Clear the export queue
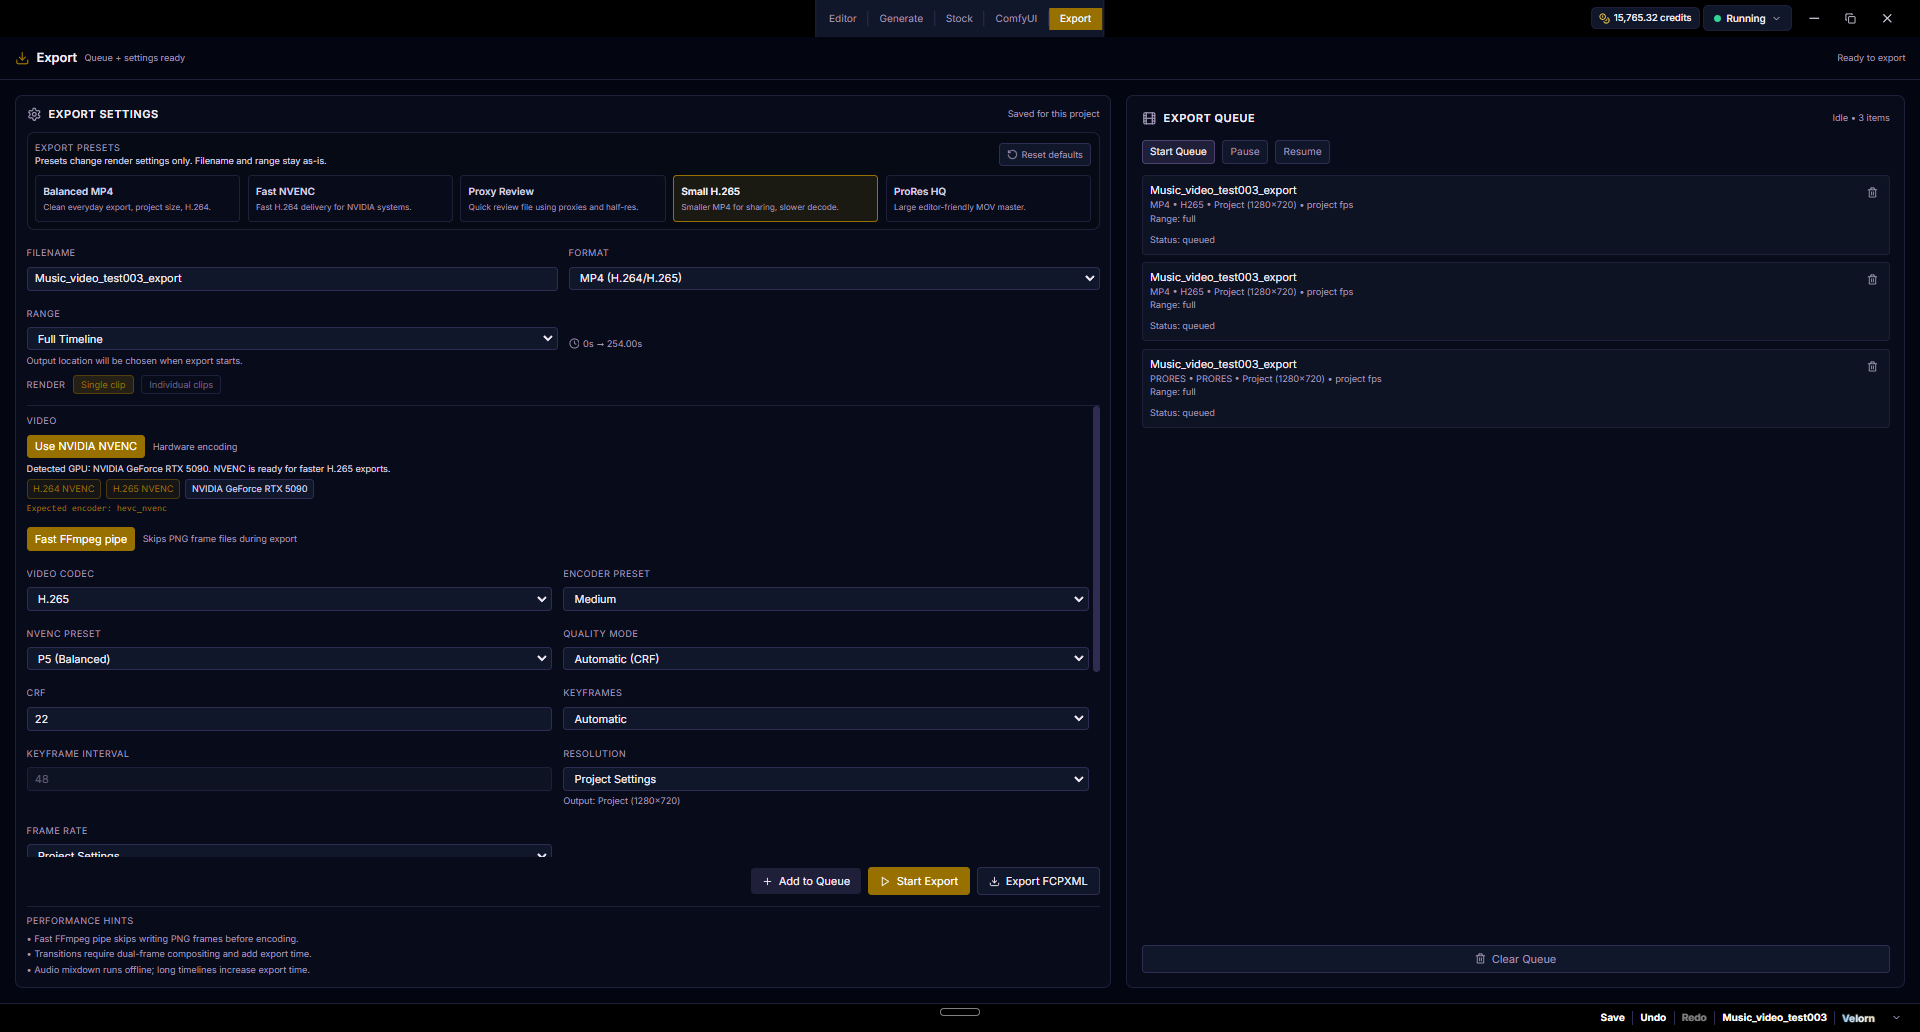 point(1515,959)
